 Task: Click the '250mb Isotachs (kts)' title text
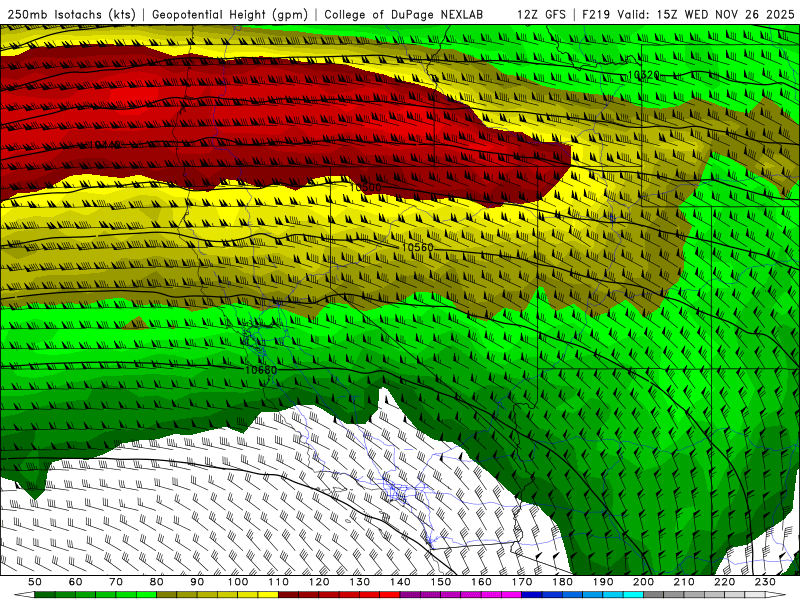click(x=71, y=15)
